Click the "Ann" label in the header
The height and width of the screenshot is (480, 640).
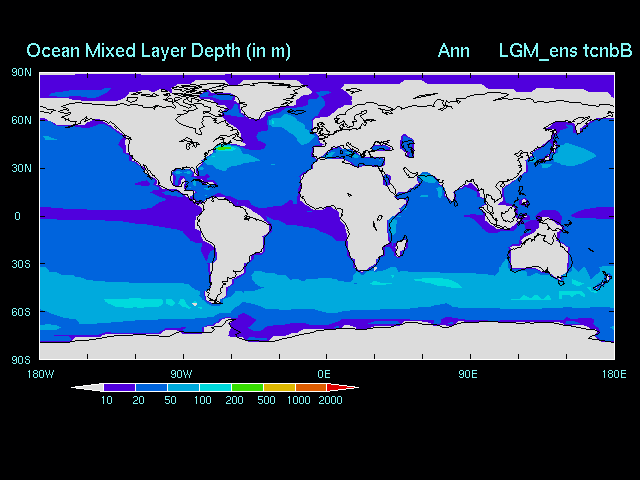(x=453, y=51)
